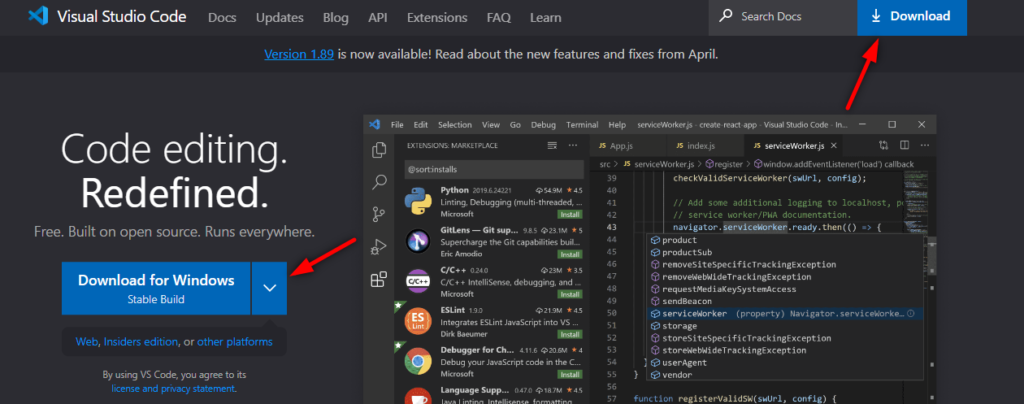Open the Updates page
Screen dimensions: 1024x404
point(280,18)
